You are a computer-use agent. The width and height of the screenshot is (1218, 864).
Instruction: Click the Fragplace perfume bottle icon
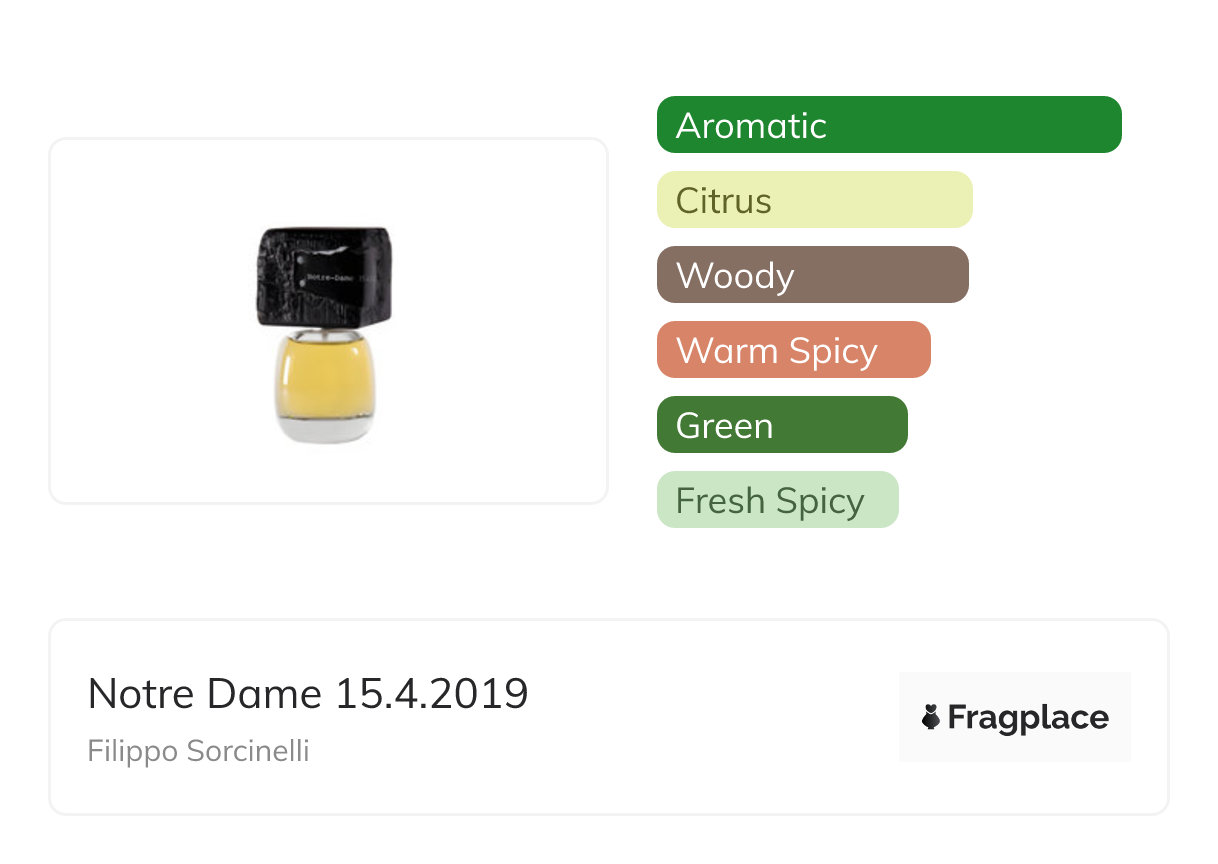pyautogui.click(x=931, y=718)
